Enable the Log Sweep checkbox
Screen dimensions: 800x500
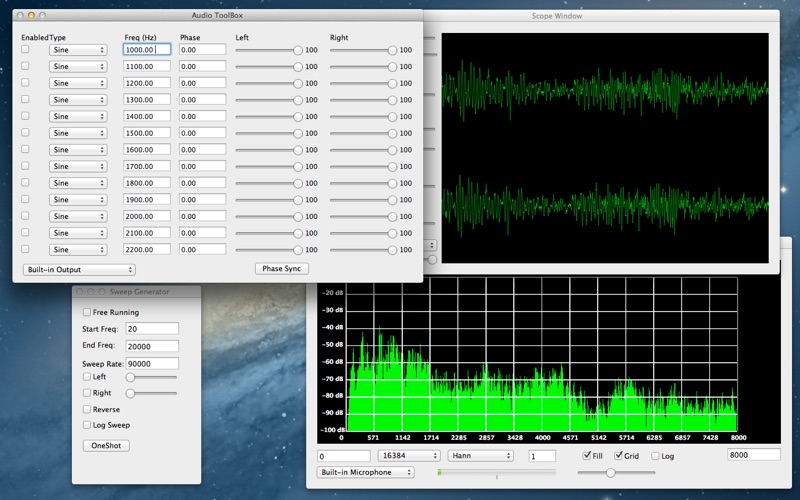click(x=86, y=425)
